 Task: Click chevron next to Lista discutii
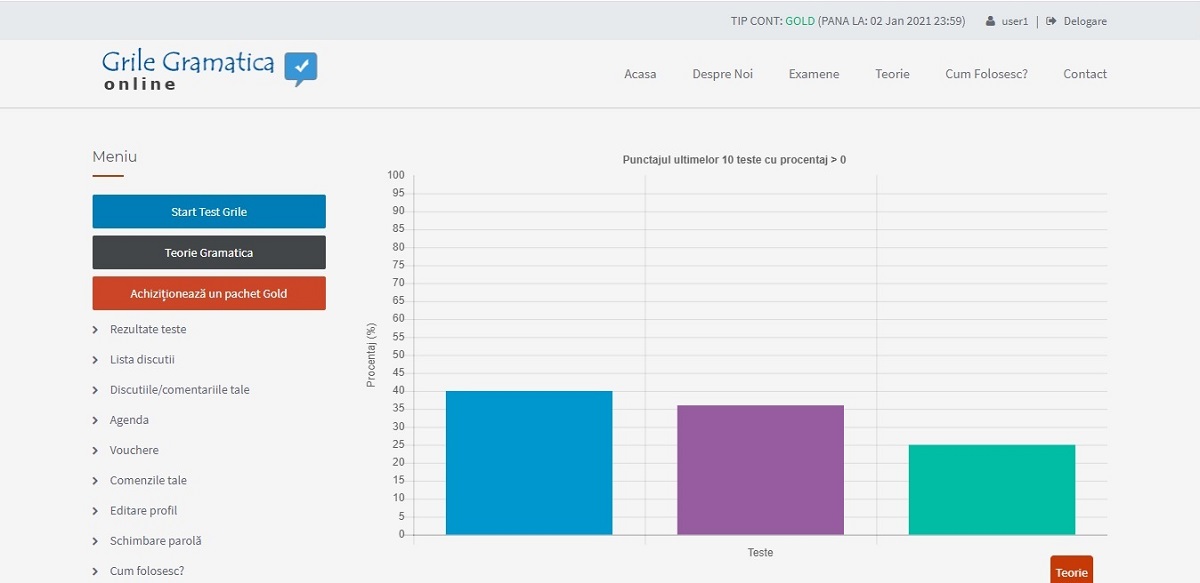pyautogui.click(x=95, y=360)
